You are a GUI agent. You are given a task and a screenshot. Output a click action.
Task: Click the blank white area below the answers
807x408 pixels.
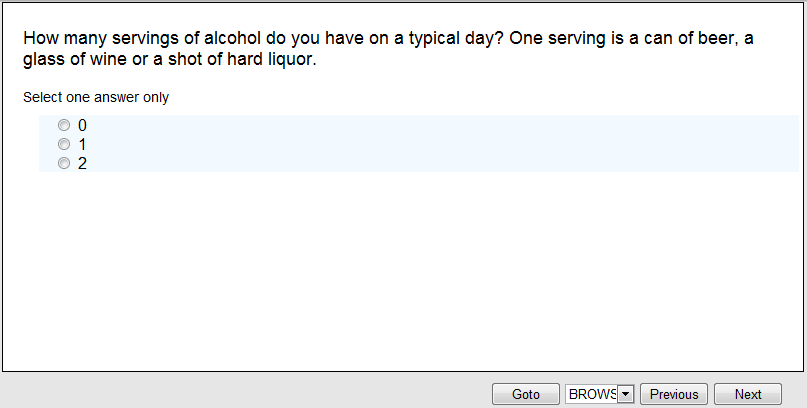400,270
